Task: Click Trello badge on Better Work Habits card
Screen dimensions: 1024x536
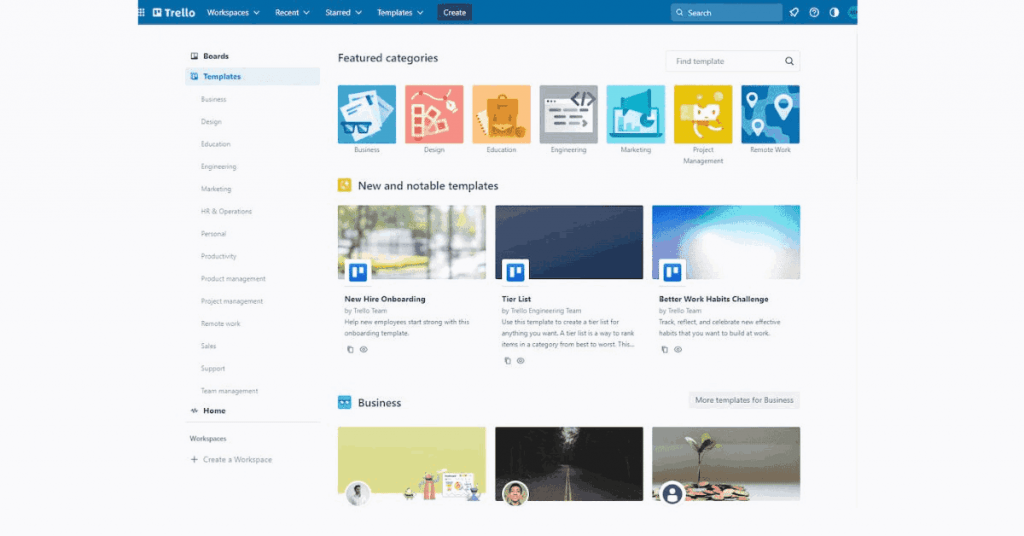Action: pyautogui.click(x=672, y=272)
